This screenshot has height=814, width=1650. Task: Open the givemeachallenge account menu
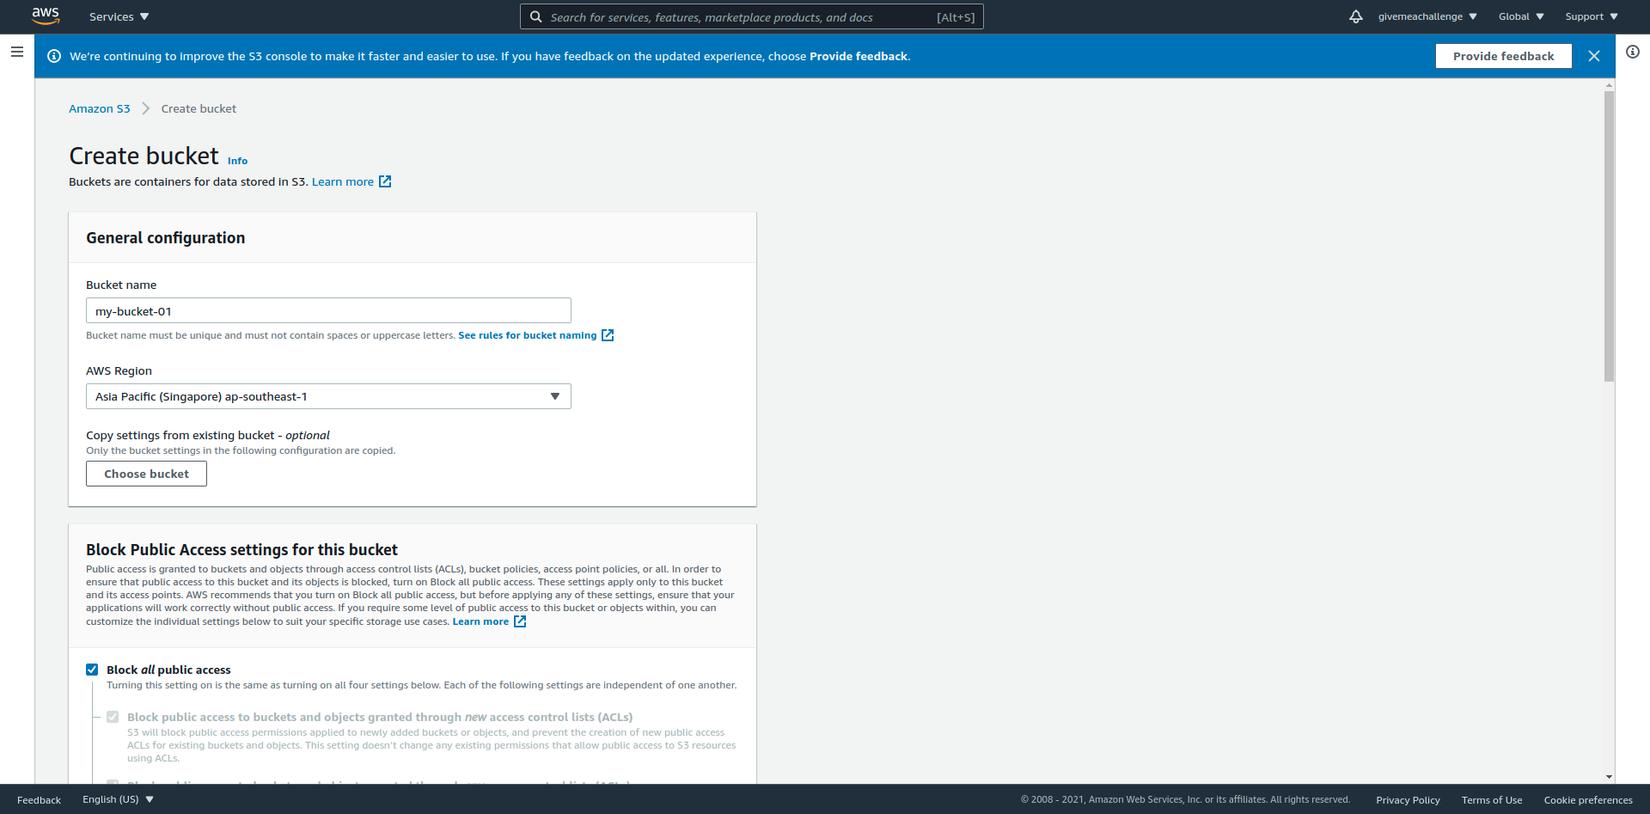tap(1427, 17)
